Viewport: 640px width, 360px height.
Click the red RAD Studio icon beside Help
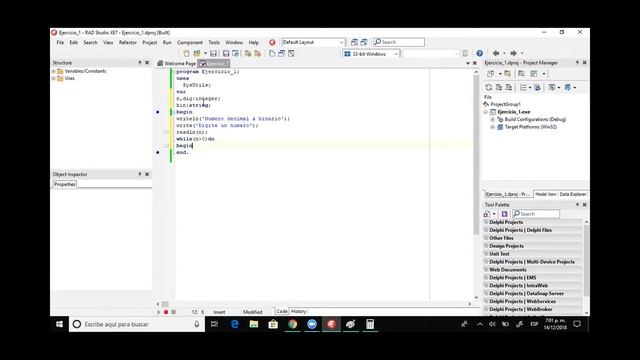click(272, 42)
